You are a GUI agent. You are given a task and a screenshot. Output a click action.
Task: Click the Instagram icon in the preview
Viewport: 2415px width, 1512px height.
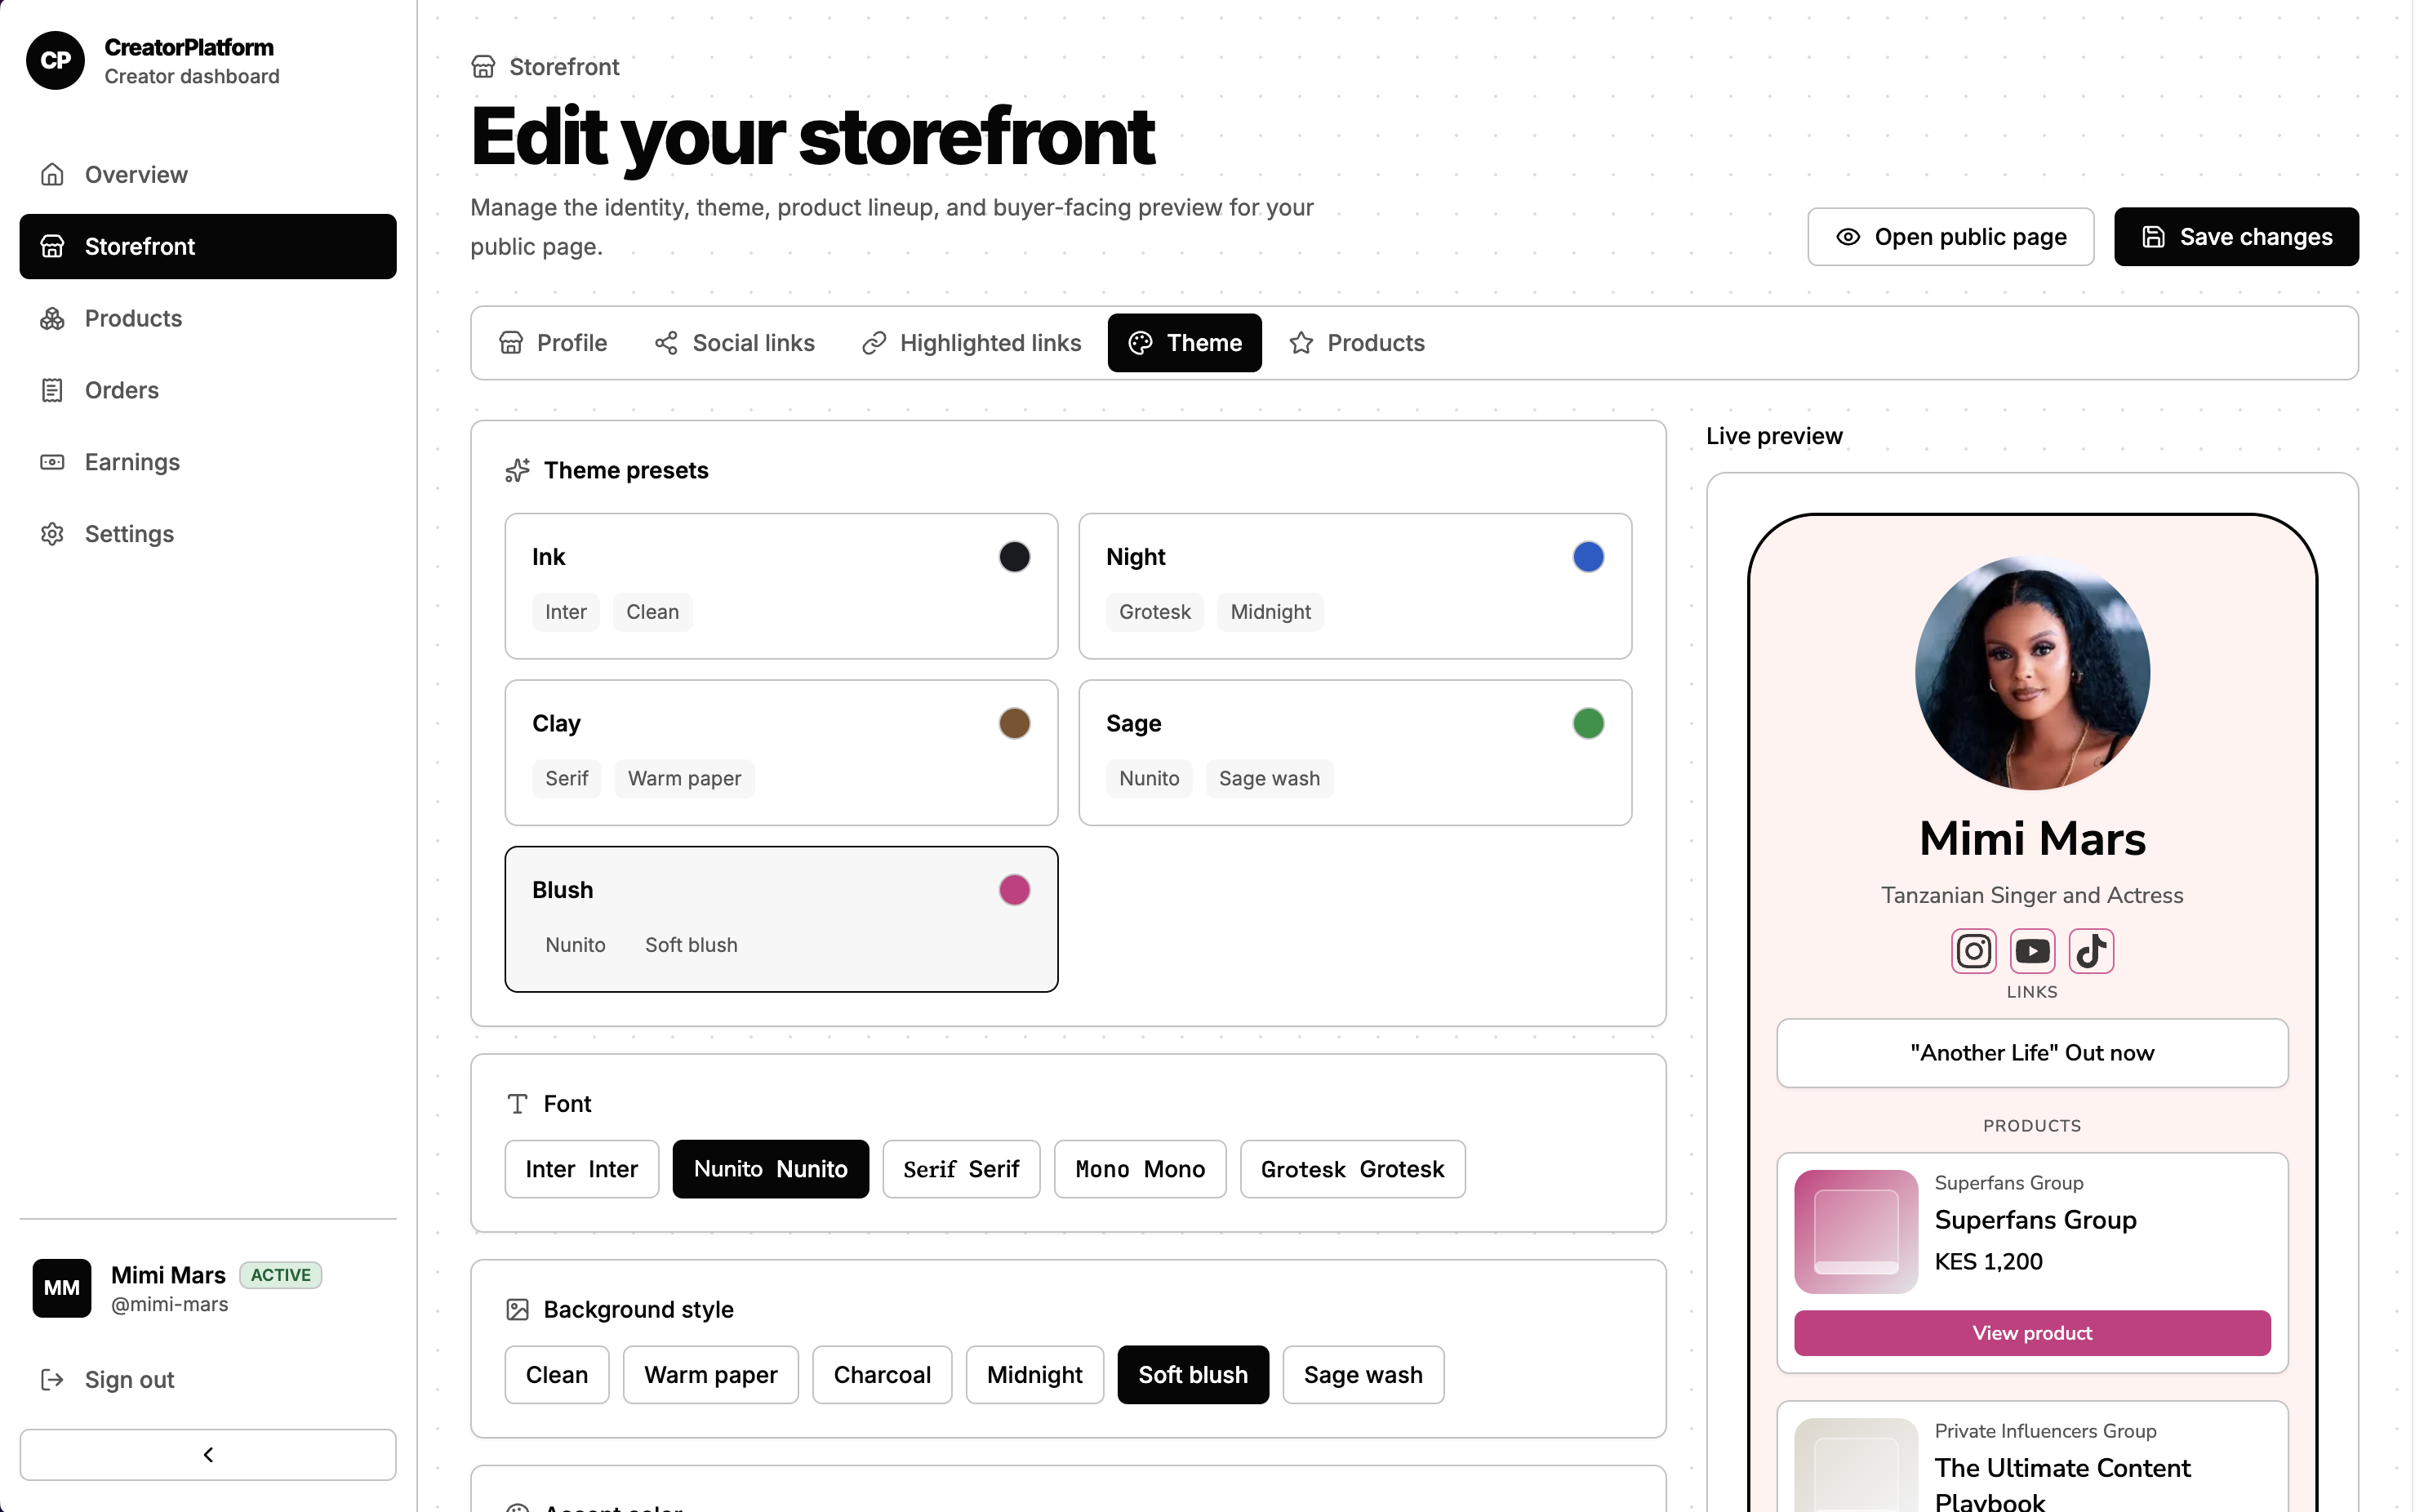pyautogui.click(x=1973, y=951)
